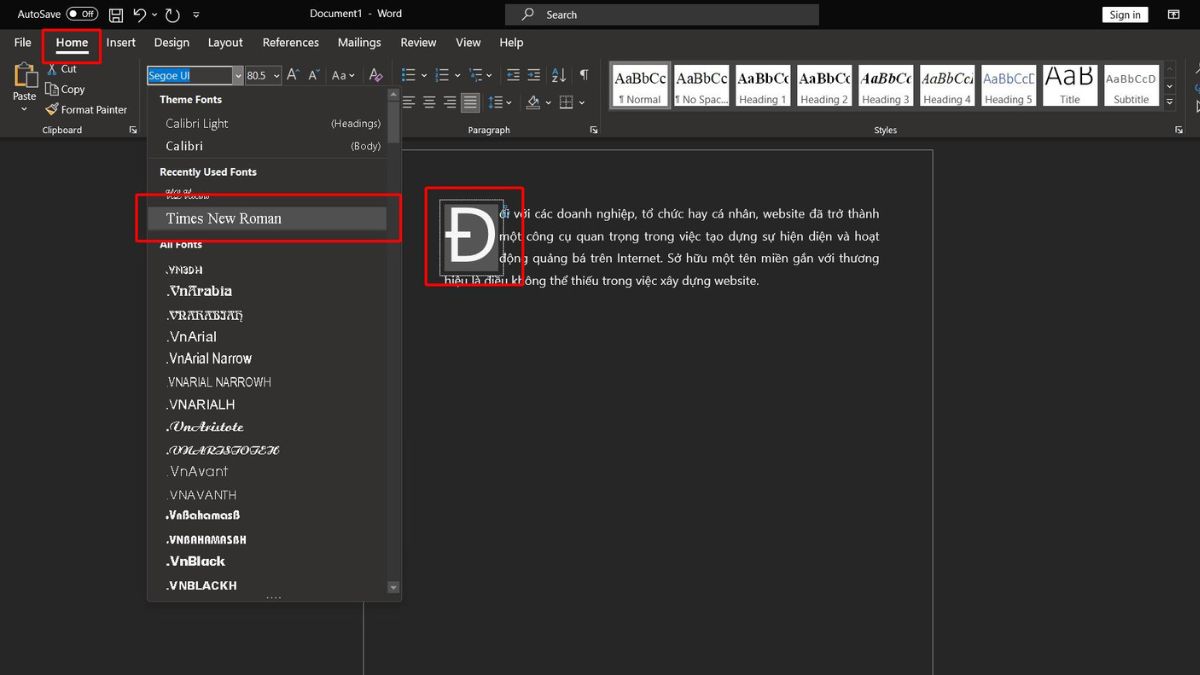
Task: Choose Calibri Light theme font
Action: (x=267, y=124)
